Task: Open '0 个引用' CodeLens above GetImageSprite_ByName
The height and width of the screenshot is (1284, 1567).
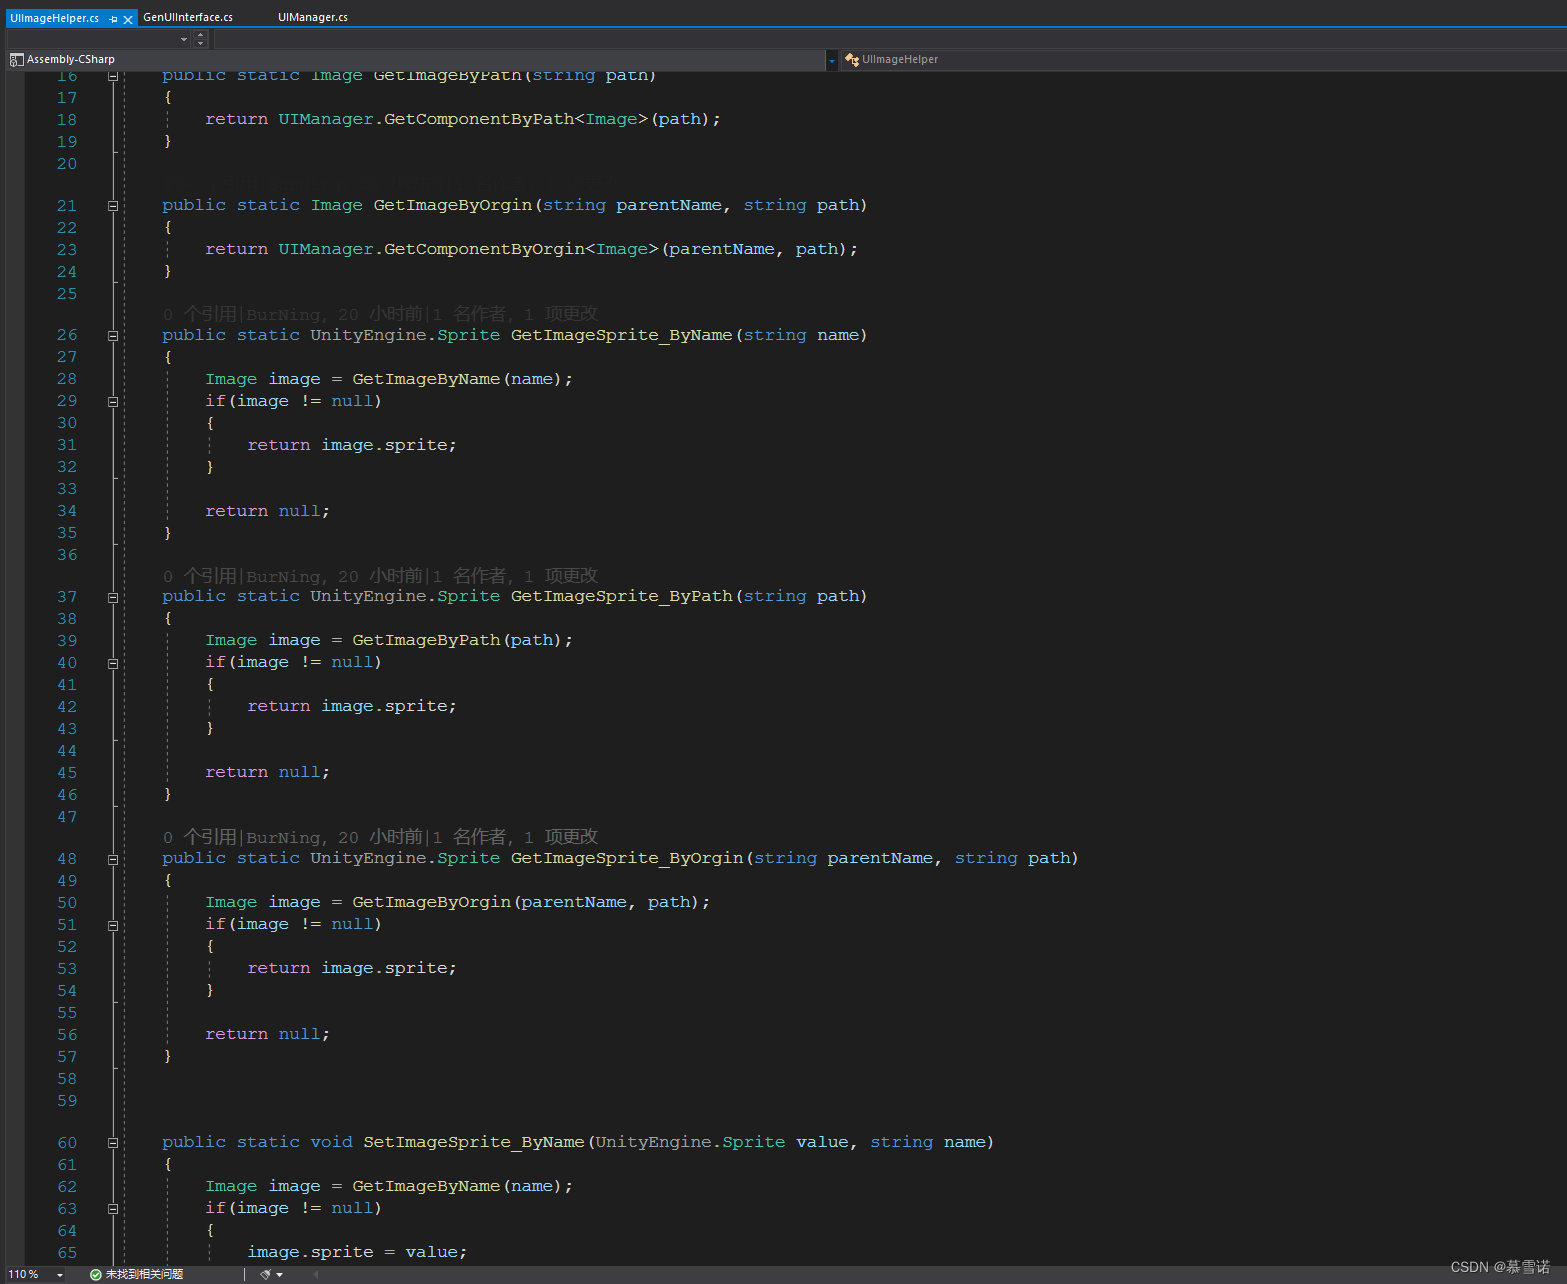Action: point(199,314)
